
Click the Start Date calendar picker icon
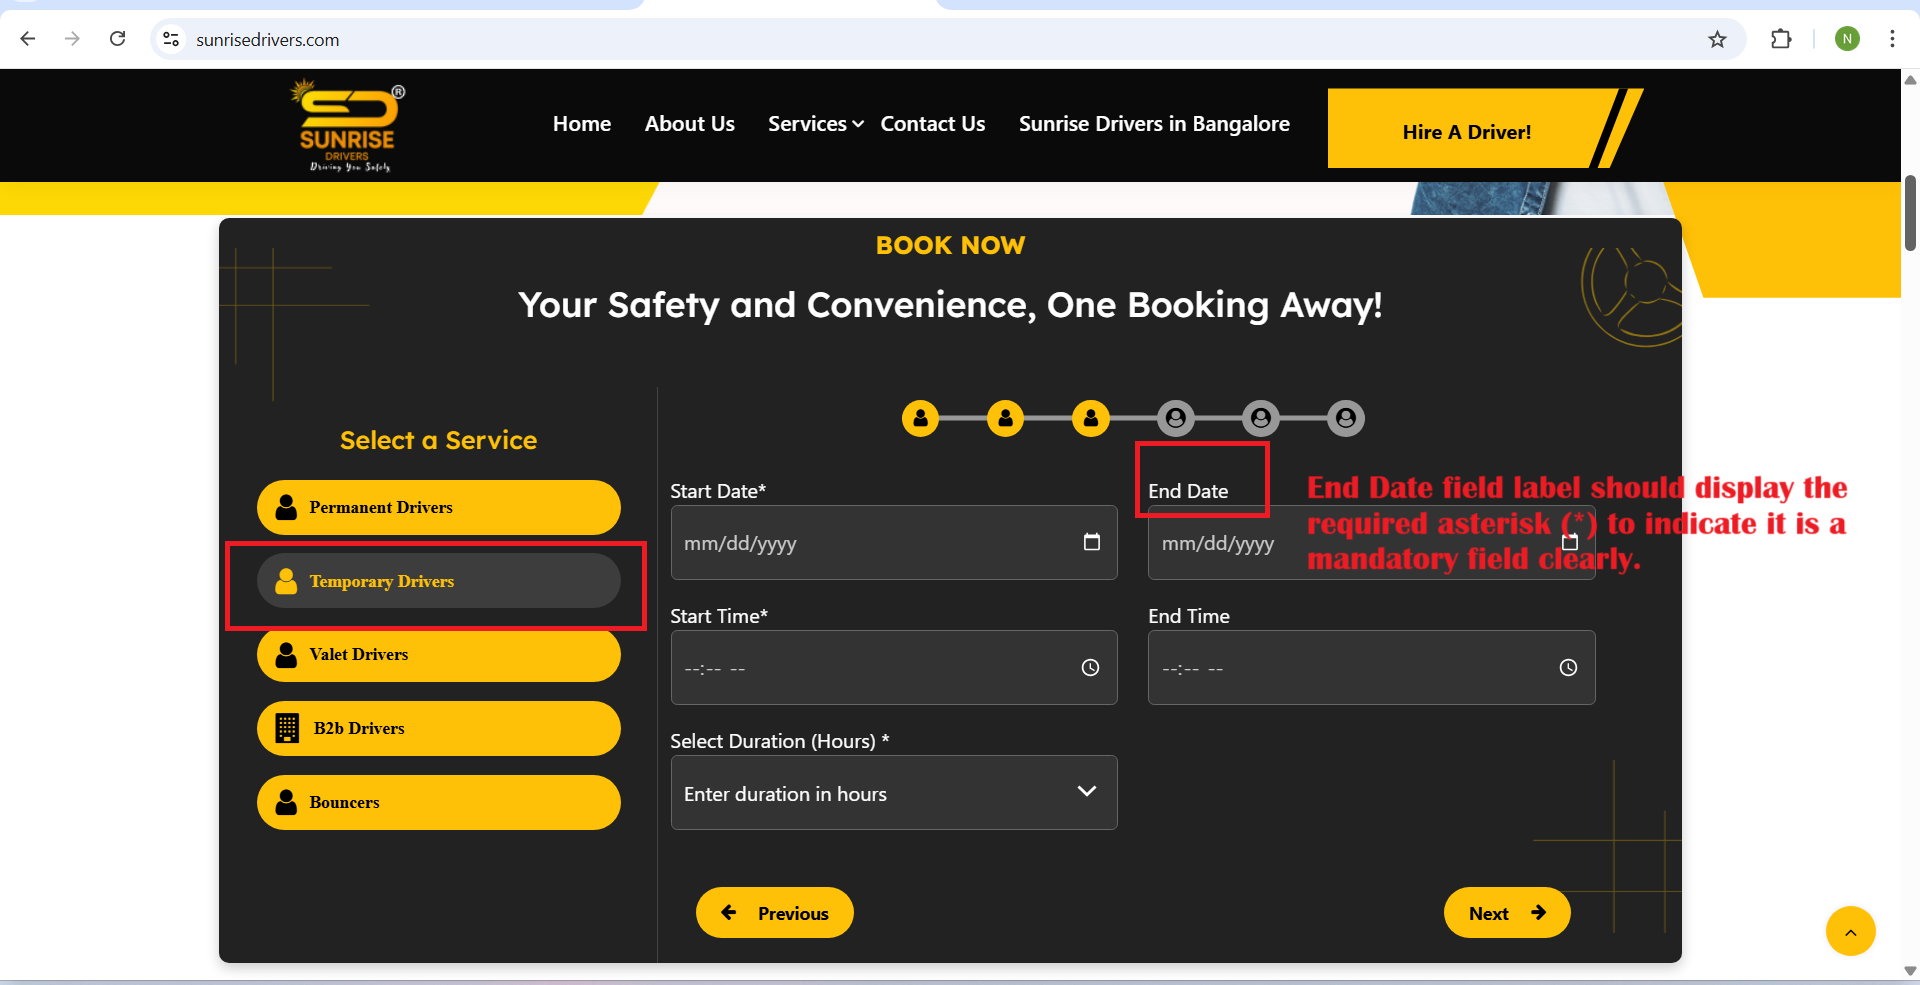1091,542
